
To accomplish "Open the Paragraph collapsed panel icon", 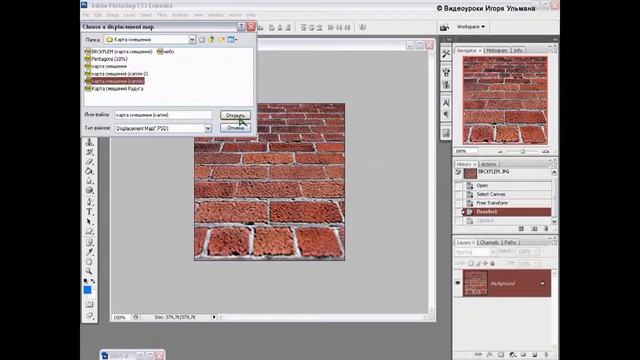I will pyautogui.click(x=446, y=114).
